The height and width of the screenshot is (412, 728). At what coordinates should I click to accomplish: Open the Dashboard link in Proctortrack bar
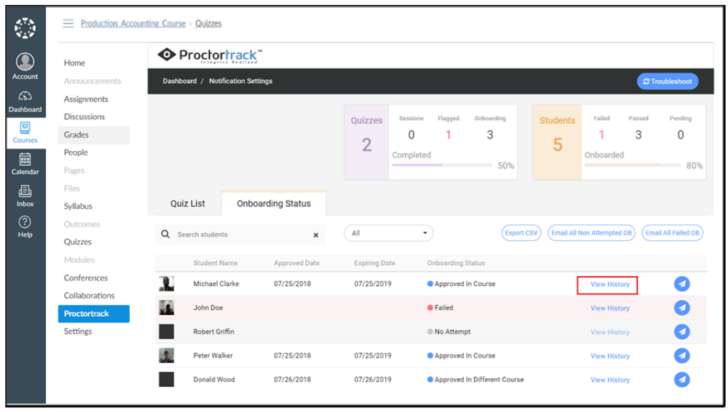coord(179,81)
